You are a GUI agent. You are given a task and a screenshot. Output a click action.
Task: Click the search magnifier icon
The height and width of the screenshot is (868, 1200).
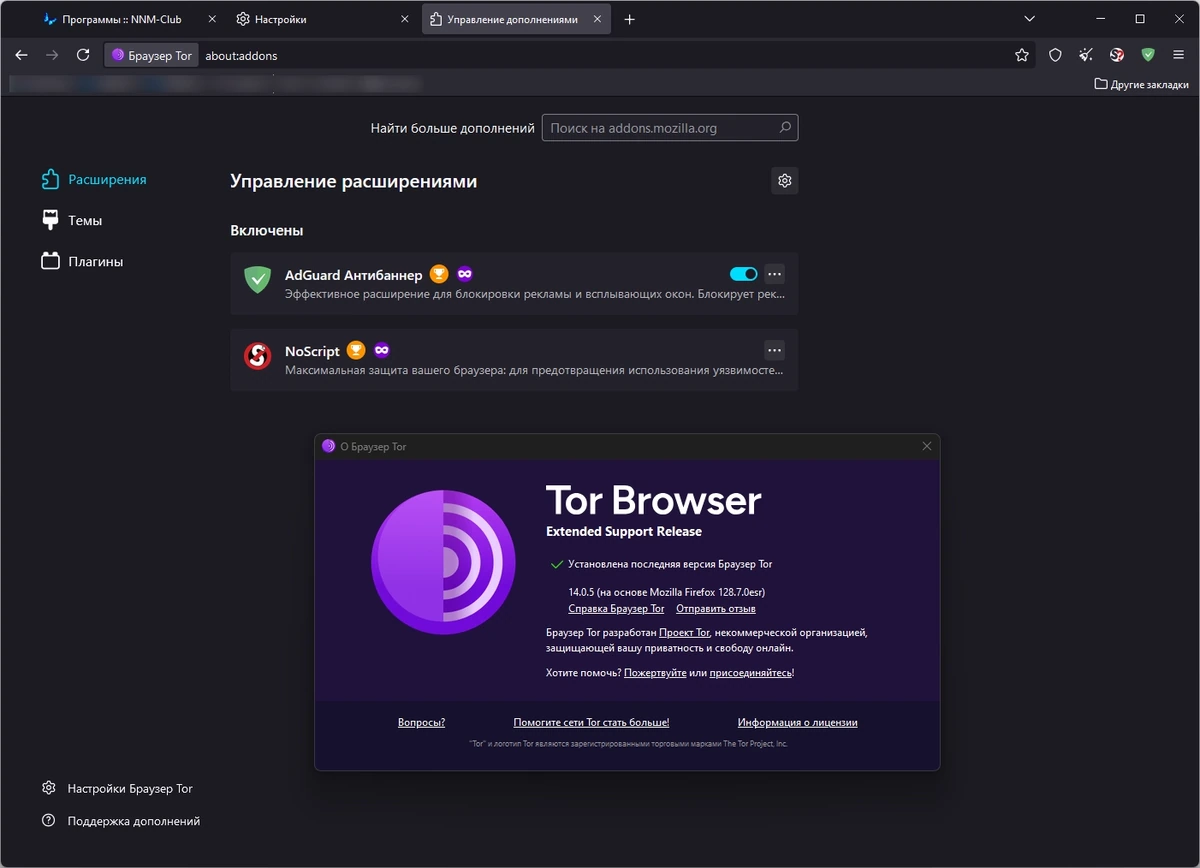tap(785, 128)
